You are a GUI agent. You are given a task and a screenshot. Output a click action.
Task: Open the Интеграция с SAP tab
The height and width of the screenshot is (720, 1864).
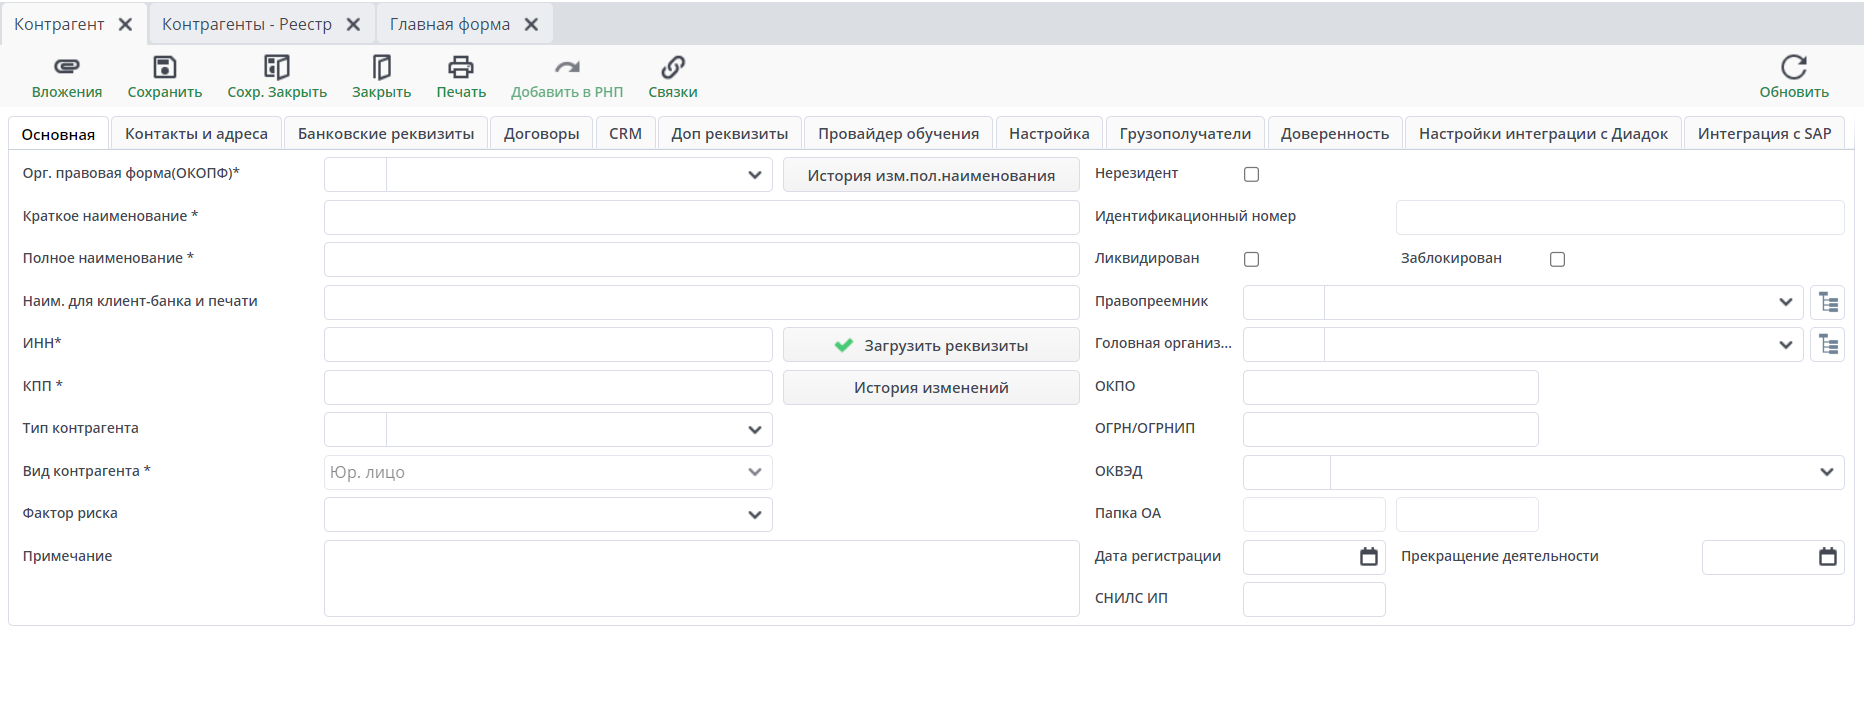tap(1764, 134)
